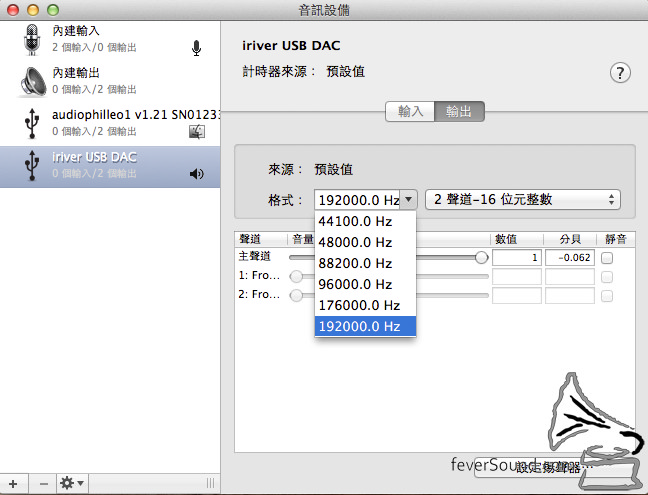Select the iriver USB DAC device row
The height and width of the screenshot is (495, 648).
pyautogui.click(x=110, y=167)
